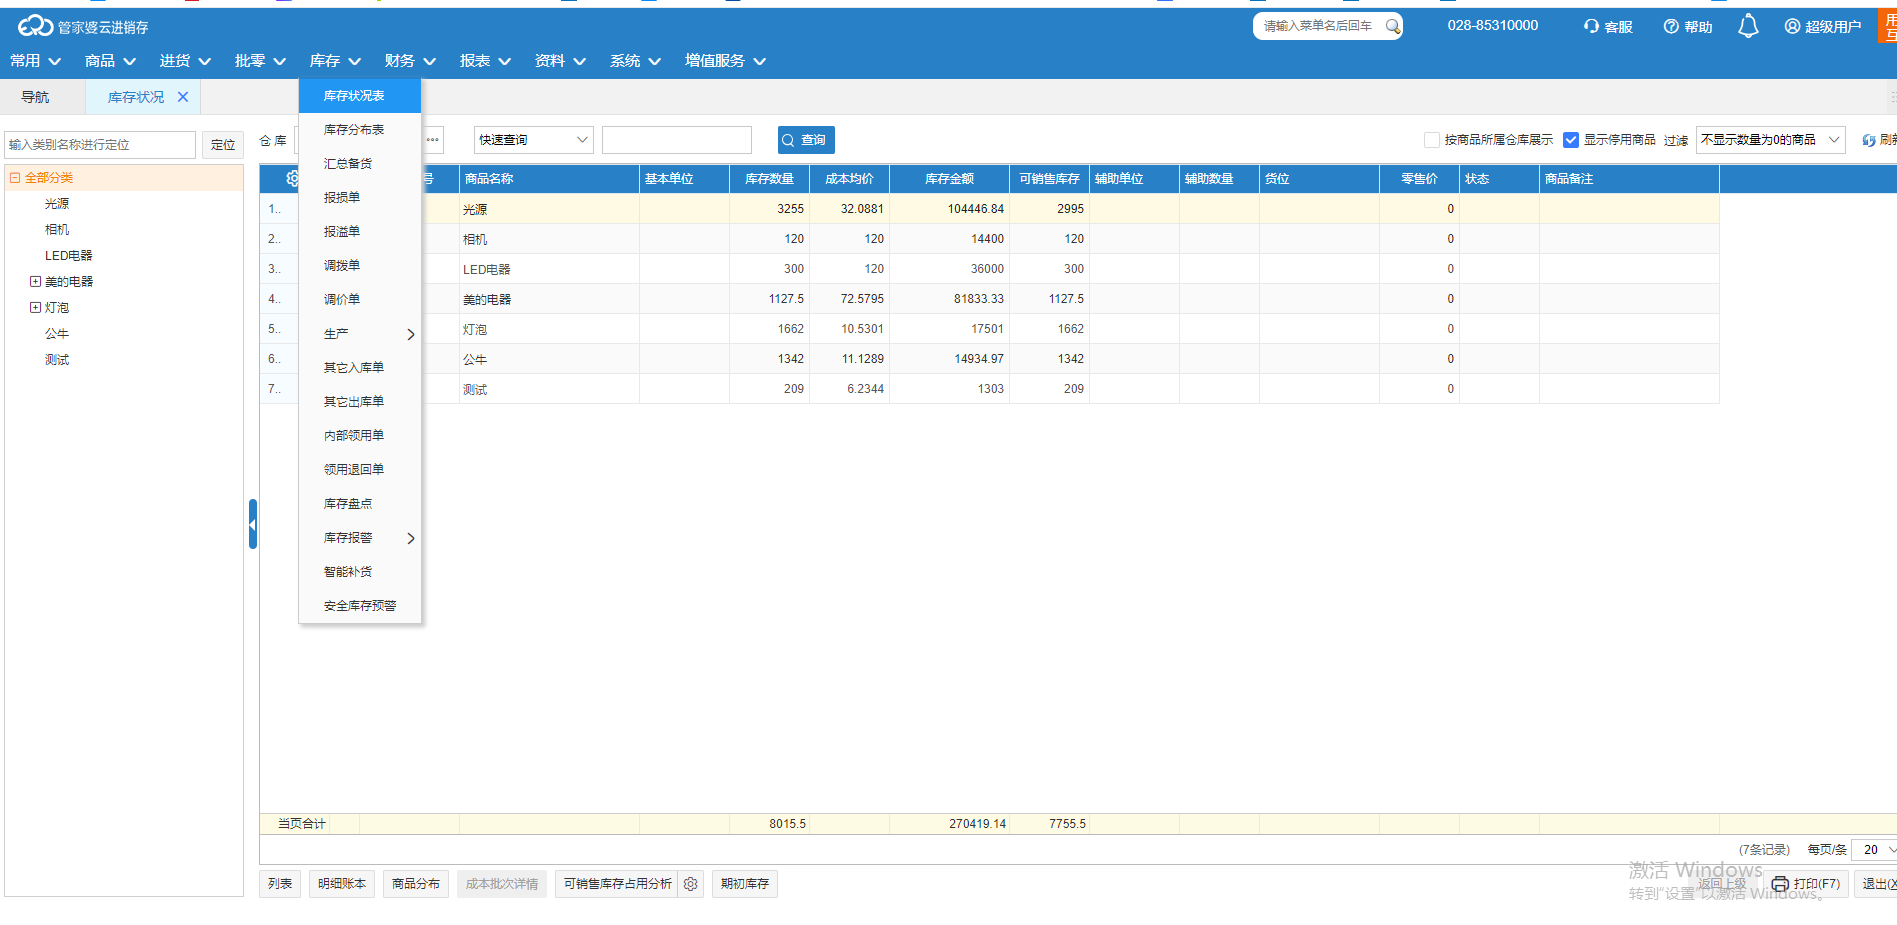Click the 列表 button

tap(280, 884)
